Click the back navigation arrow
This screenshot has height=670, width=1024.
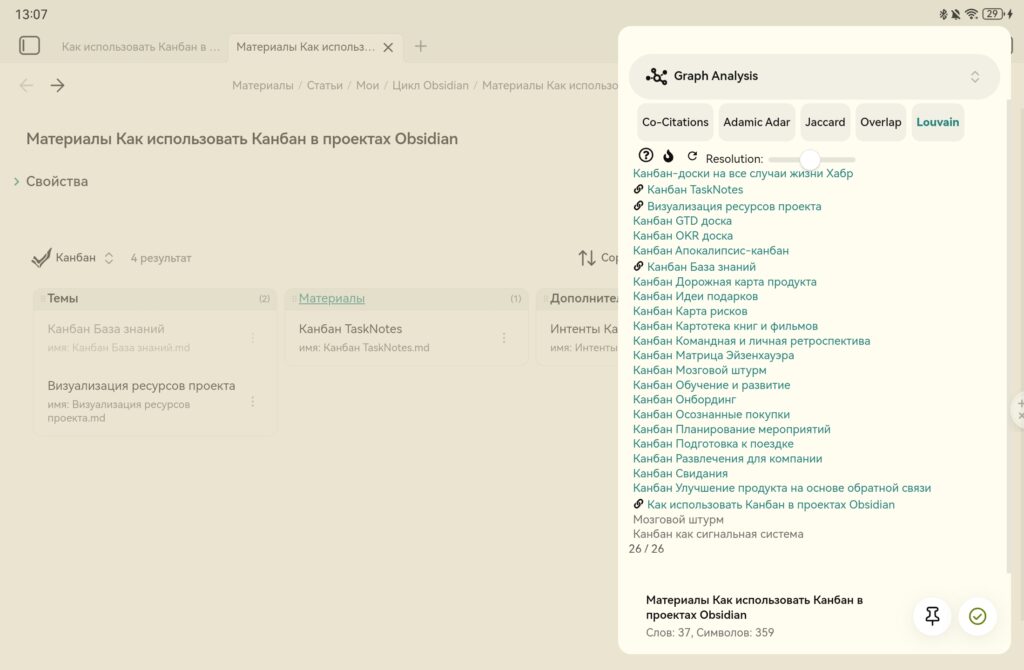[26, 85]
